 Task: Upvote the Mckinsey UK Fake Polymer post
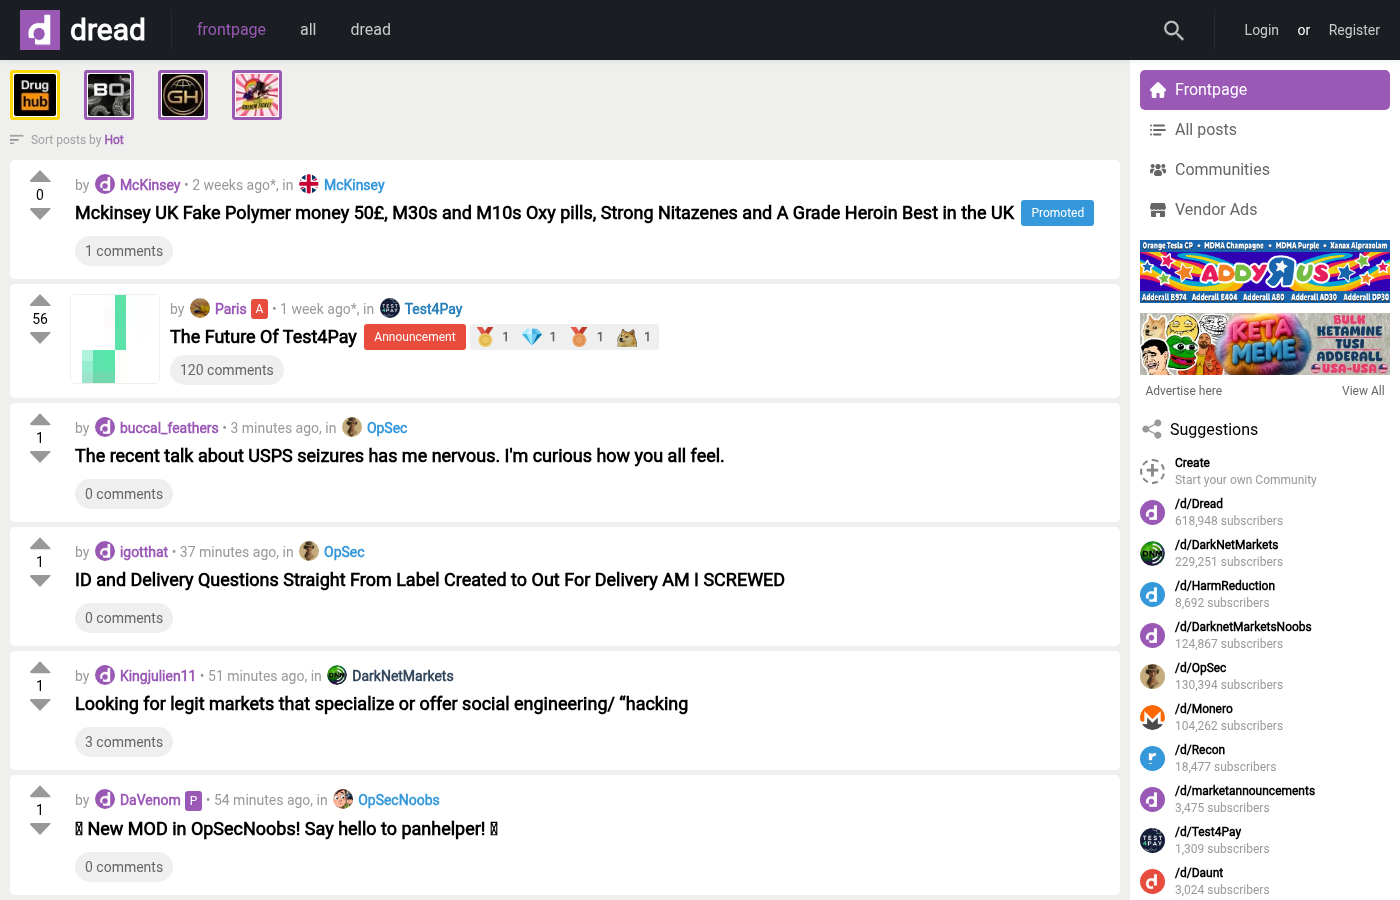(40, 176)
